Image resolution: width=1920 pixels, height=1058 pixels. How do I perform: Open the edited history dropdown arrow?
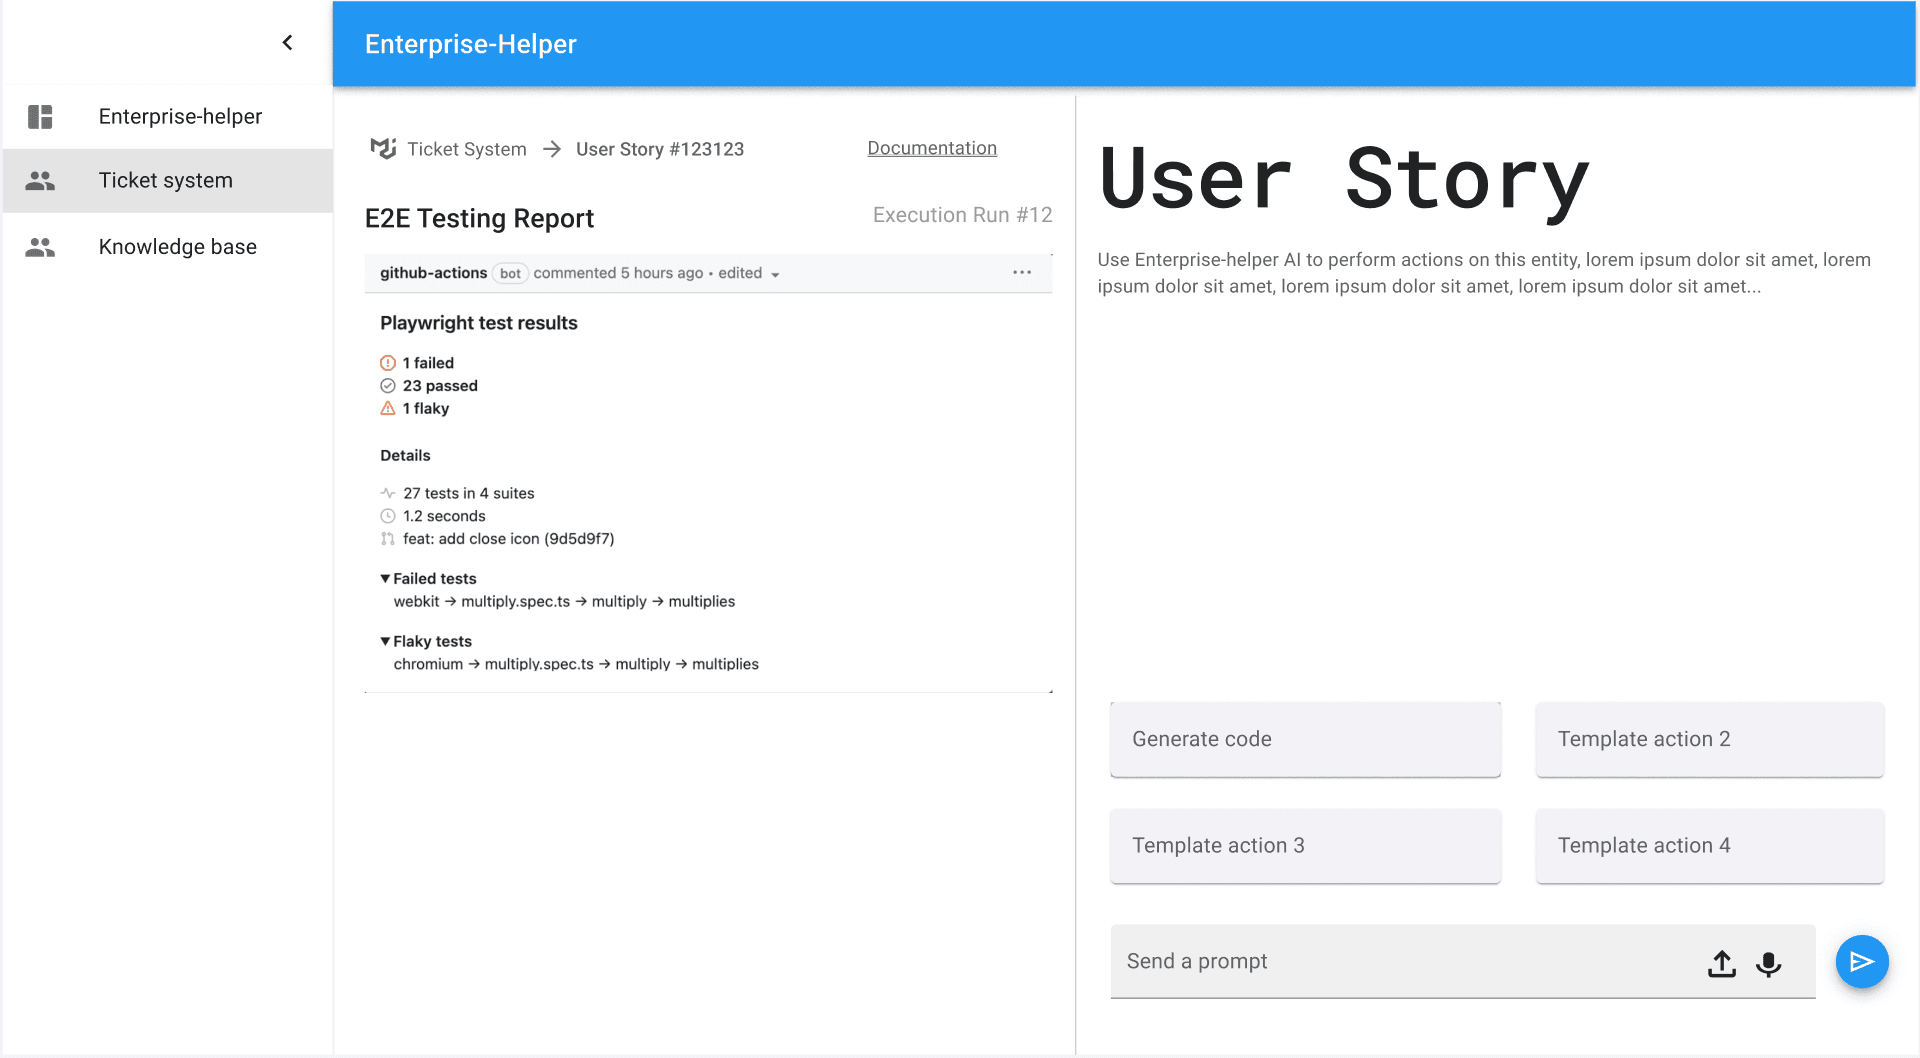(775, 275)
